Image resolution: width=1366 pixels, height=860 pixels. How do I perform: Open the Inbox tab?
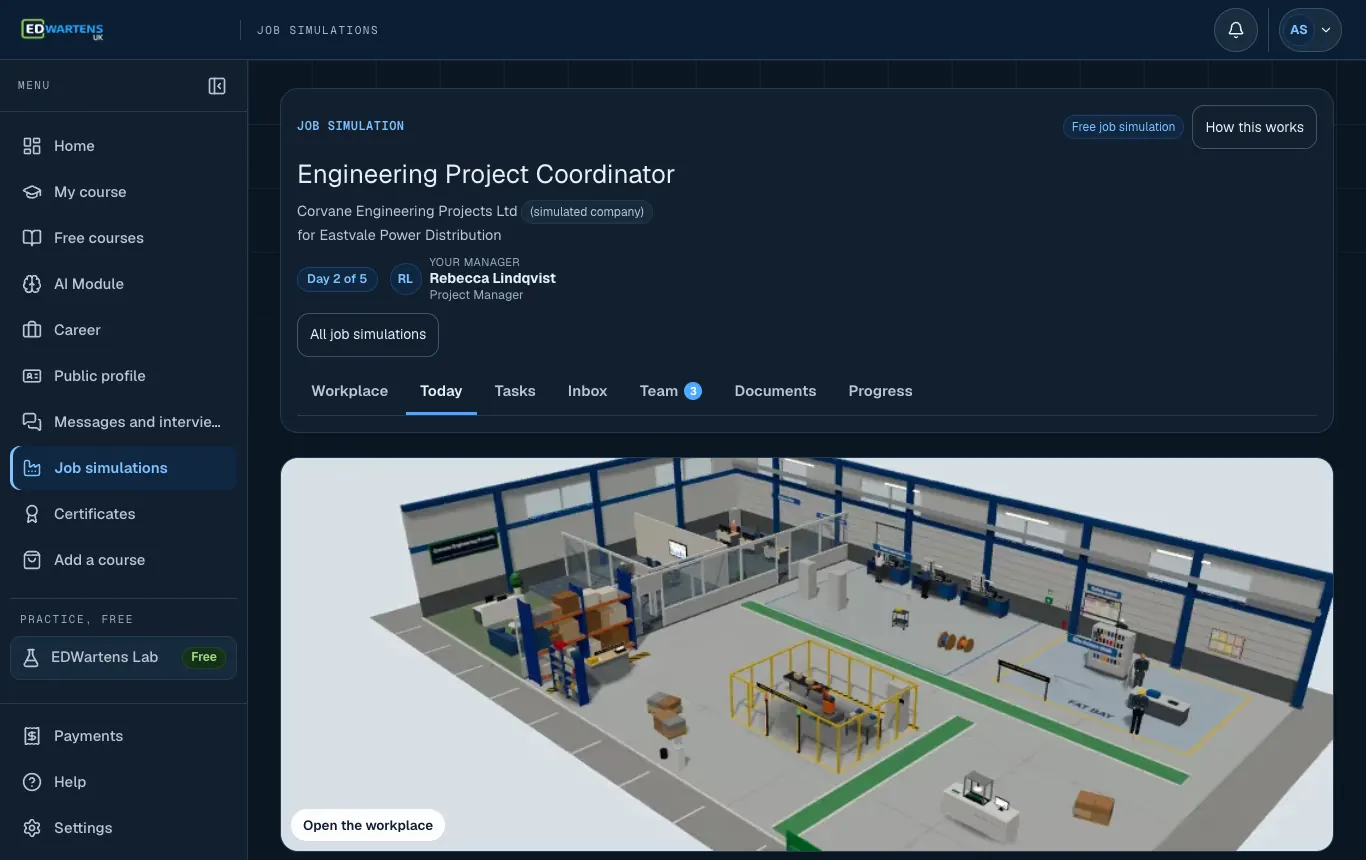(588, 391)
